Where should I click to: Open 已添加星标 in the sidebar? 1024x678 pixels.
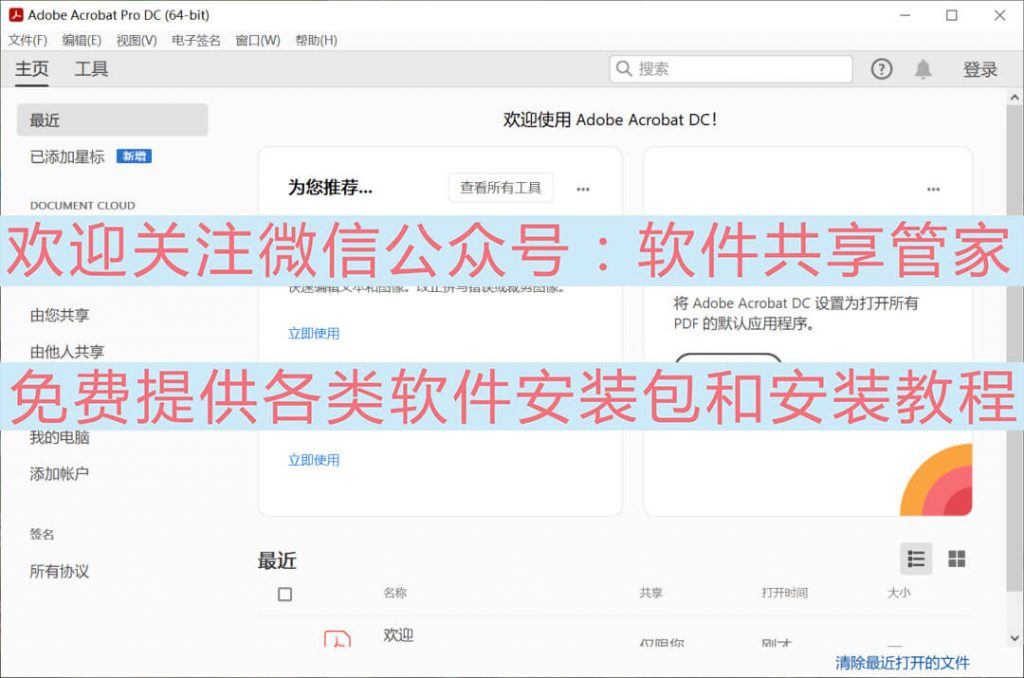pyautogui.click(x=67, y=157)
